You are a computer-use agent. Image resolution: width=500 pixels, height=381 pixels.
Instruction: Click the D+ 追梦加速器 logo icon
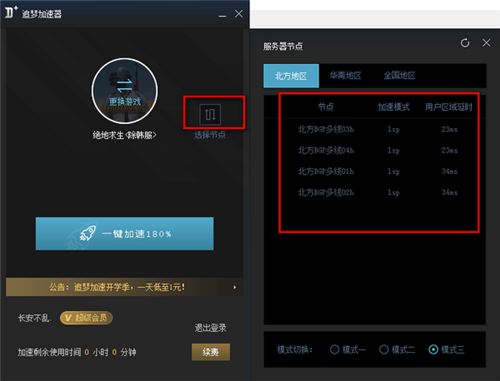(11, 13)
